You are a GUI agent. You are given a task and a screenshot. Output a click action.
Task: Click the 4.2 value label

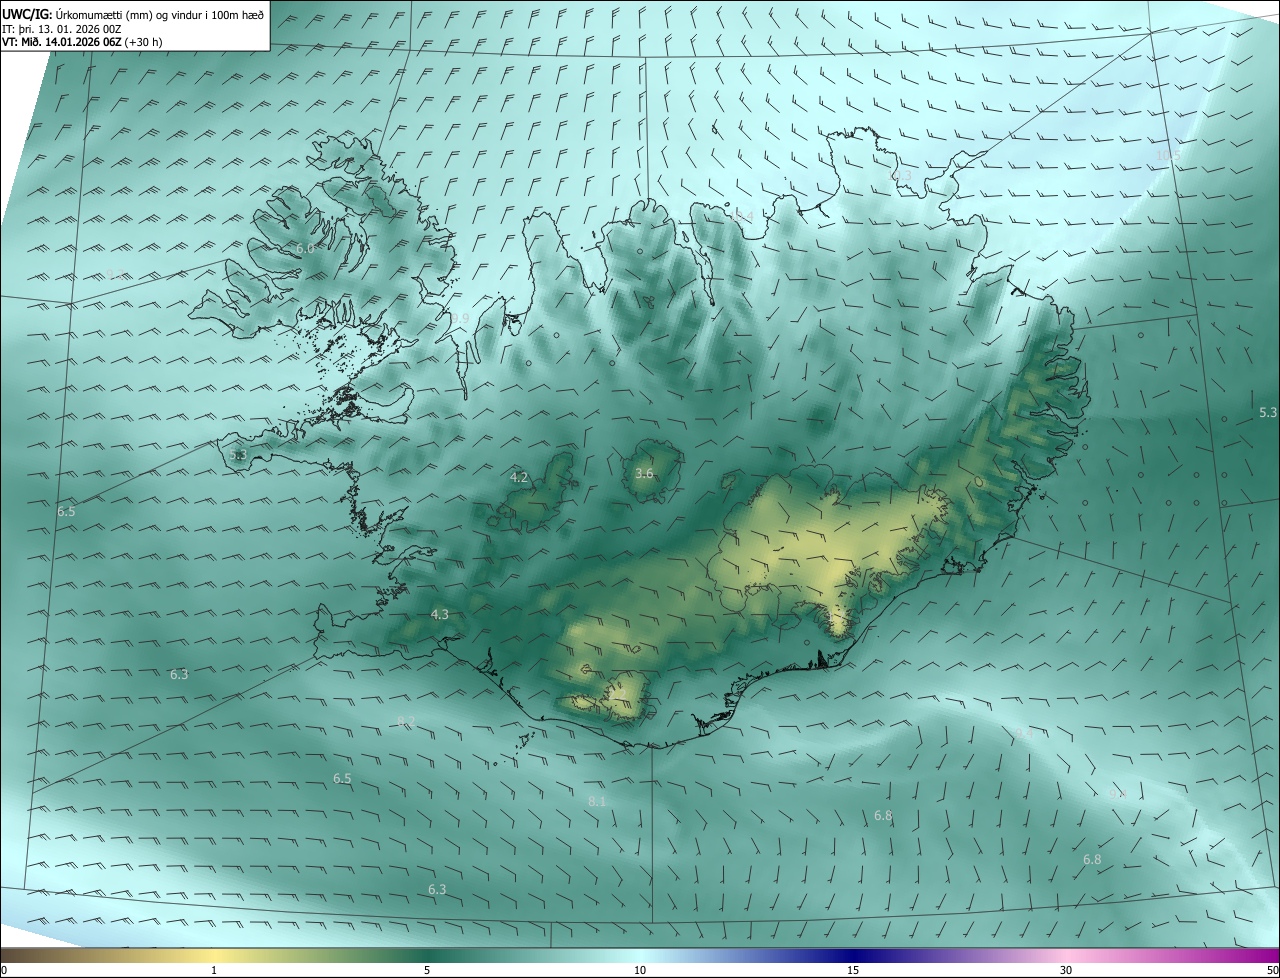(x=519, y=478)
